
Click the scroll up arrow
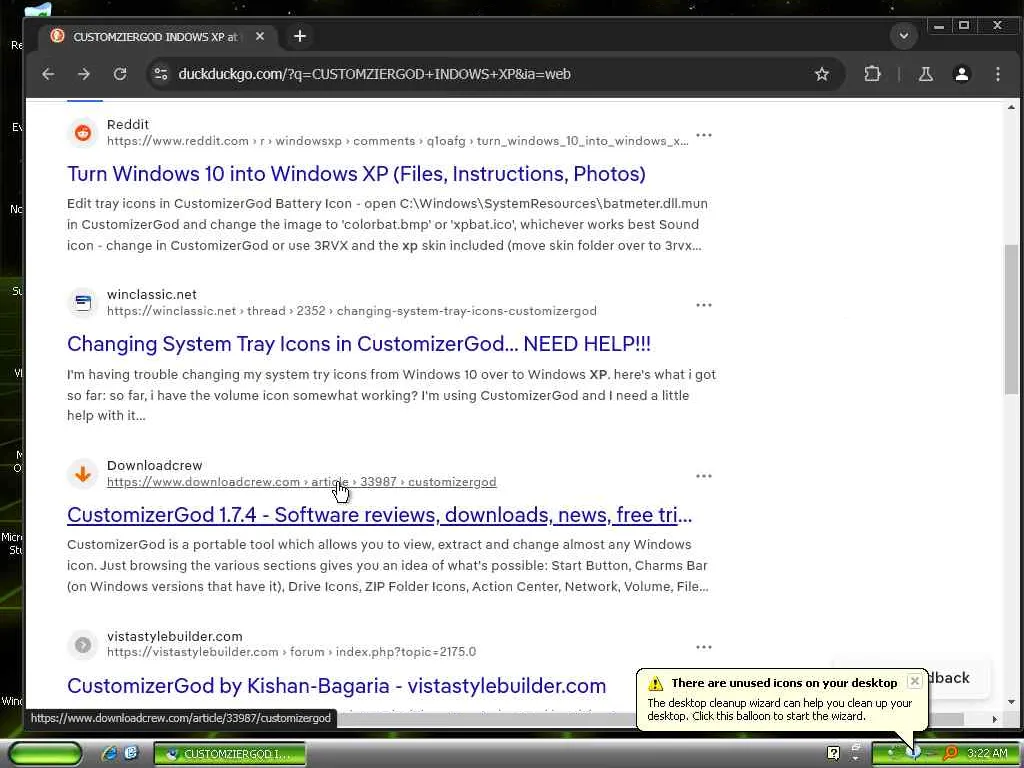[x=1011, y=108]
